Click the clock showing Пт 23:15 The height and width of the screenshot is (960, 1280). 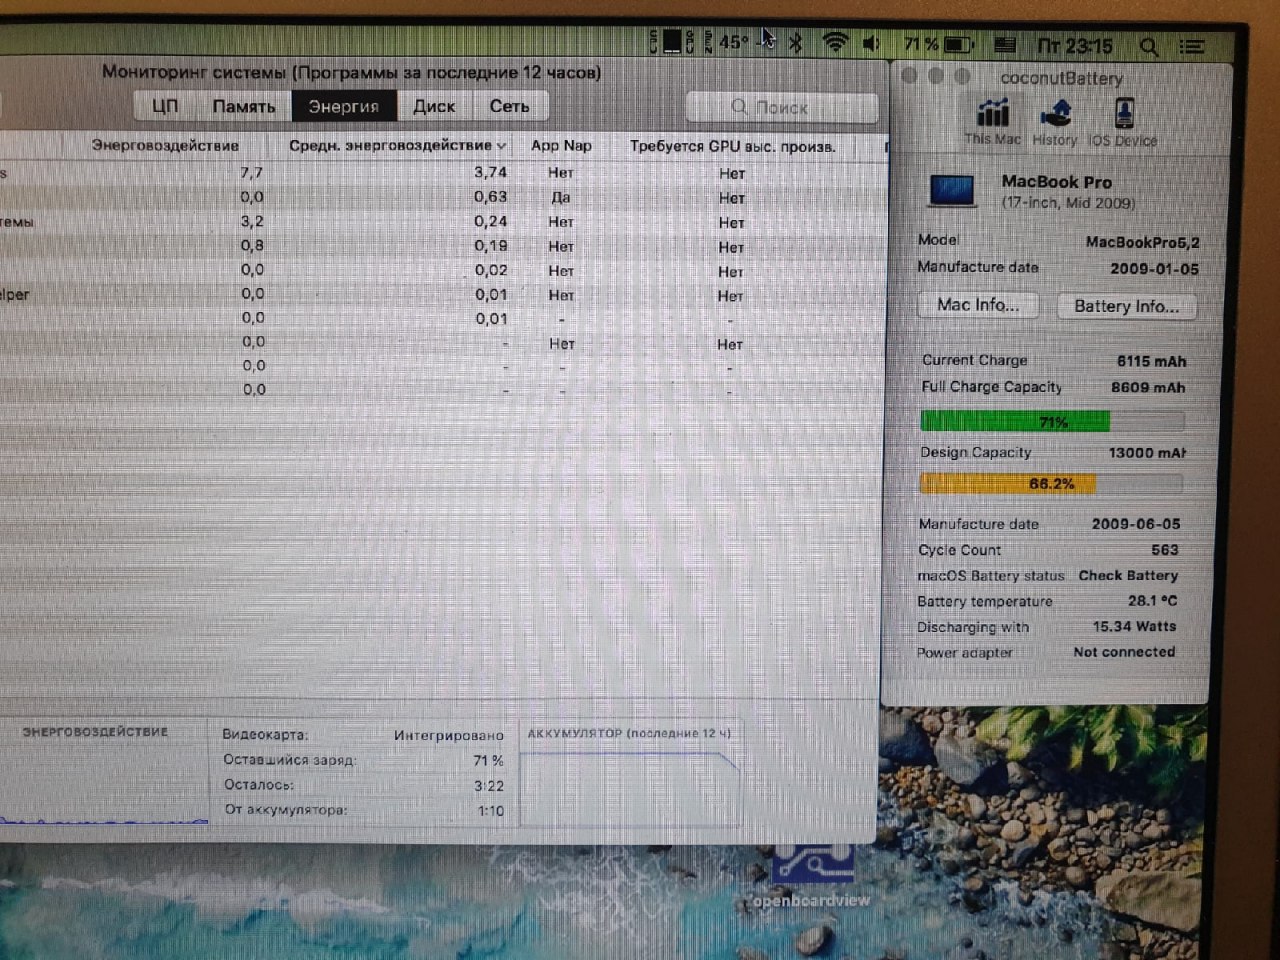click(x=1075, y=46)
